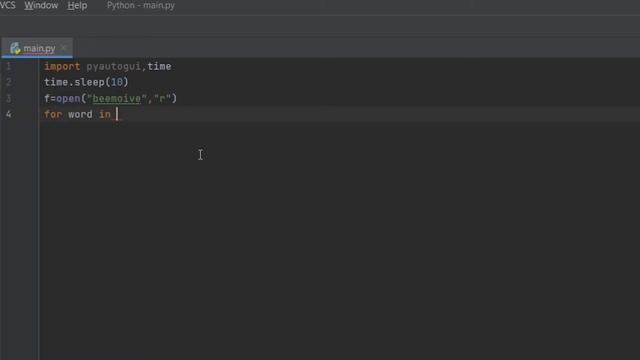Screen dimensions: 640x360
Task: Click 'word' variable on line 4
Action: pyautogui.click(x=80, y=114)
